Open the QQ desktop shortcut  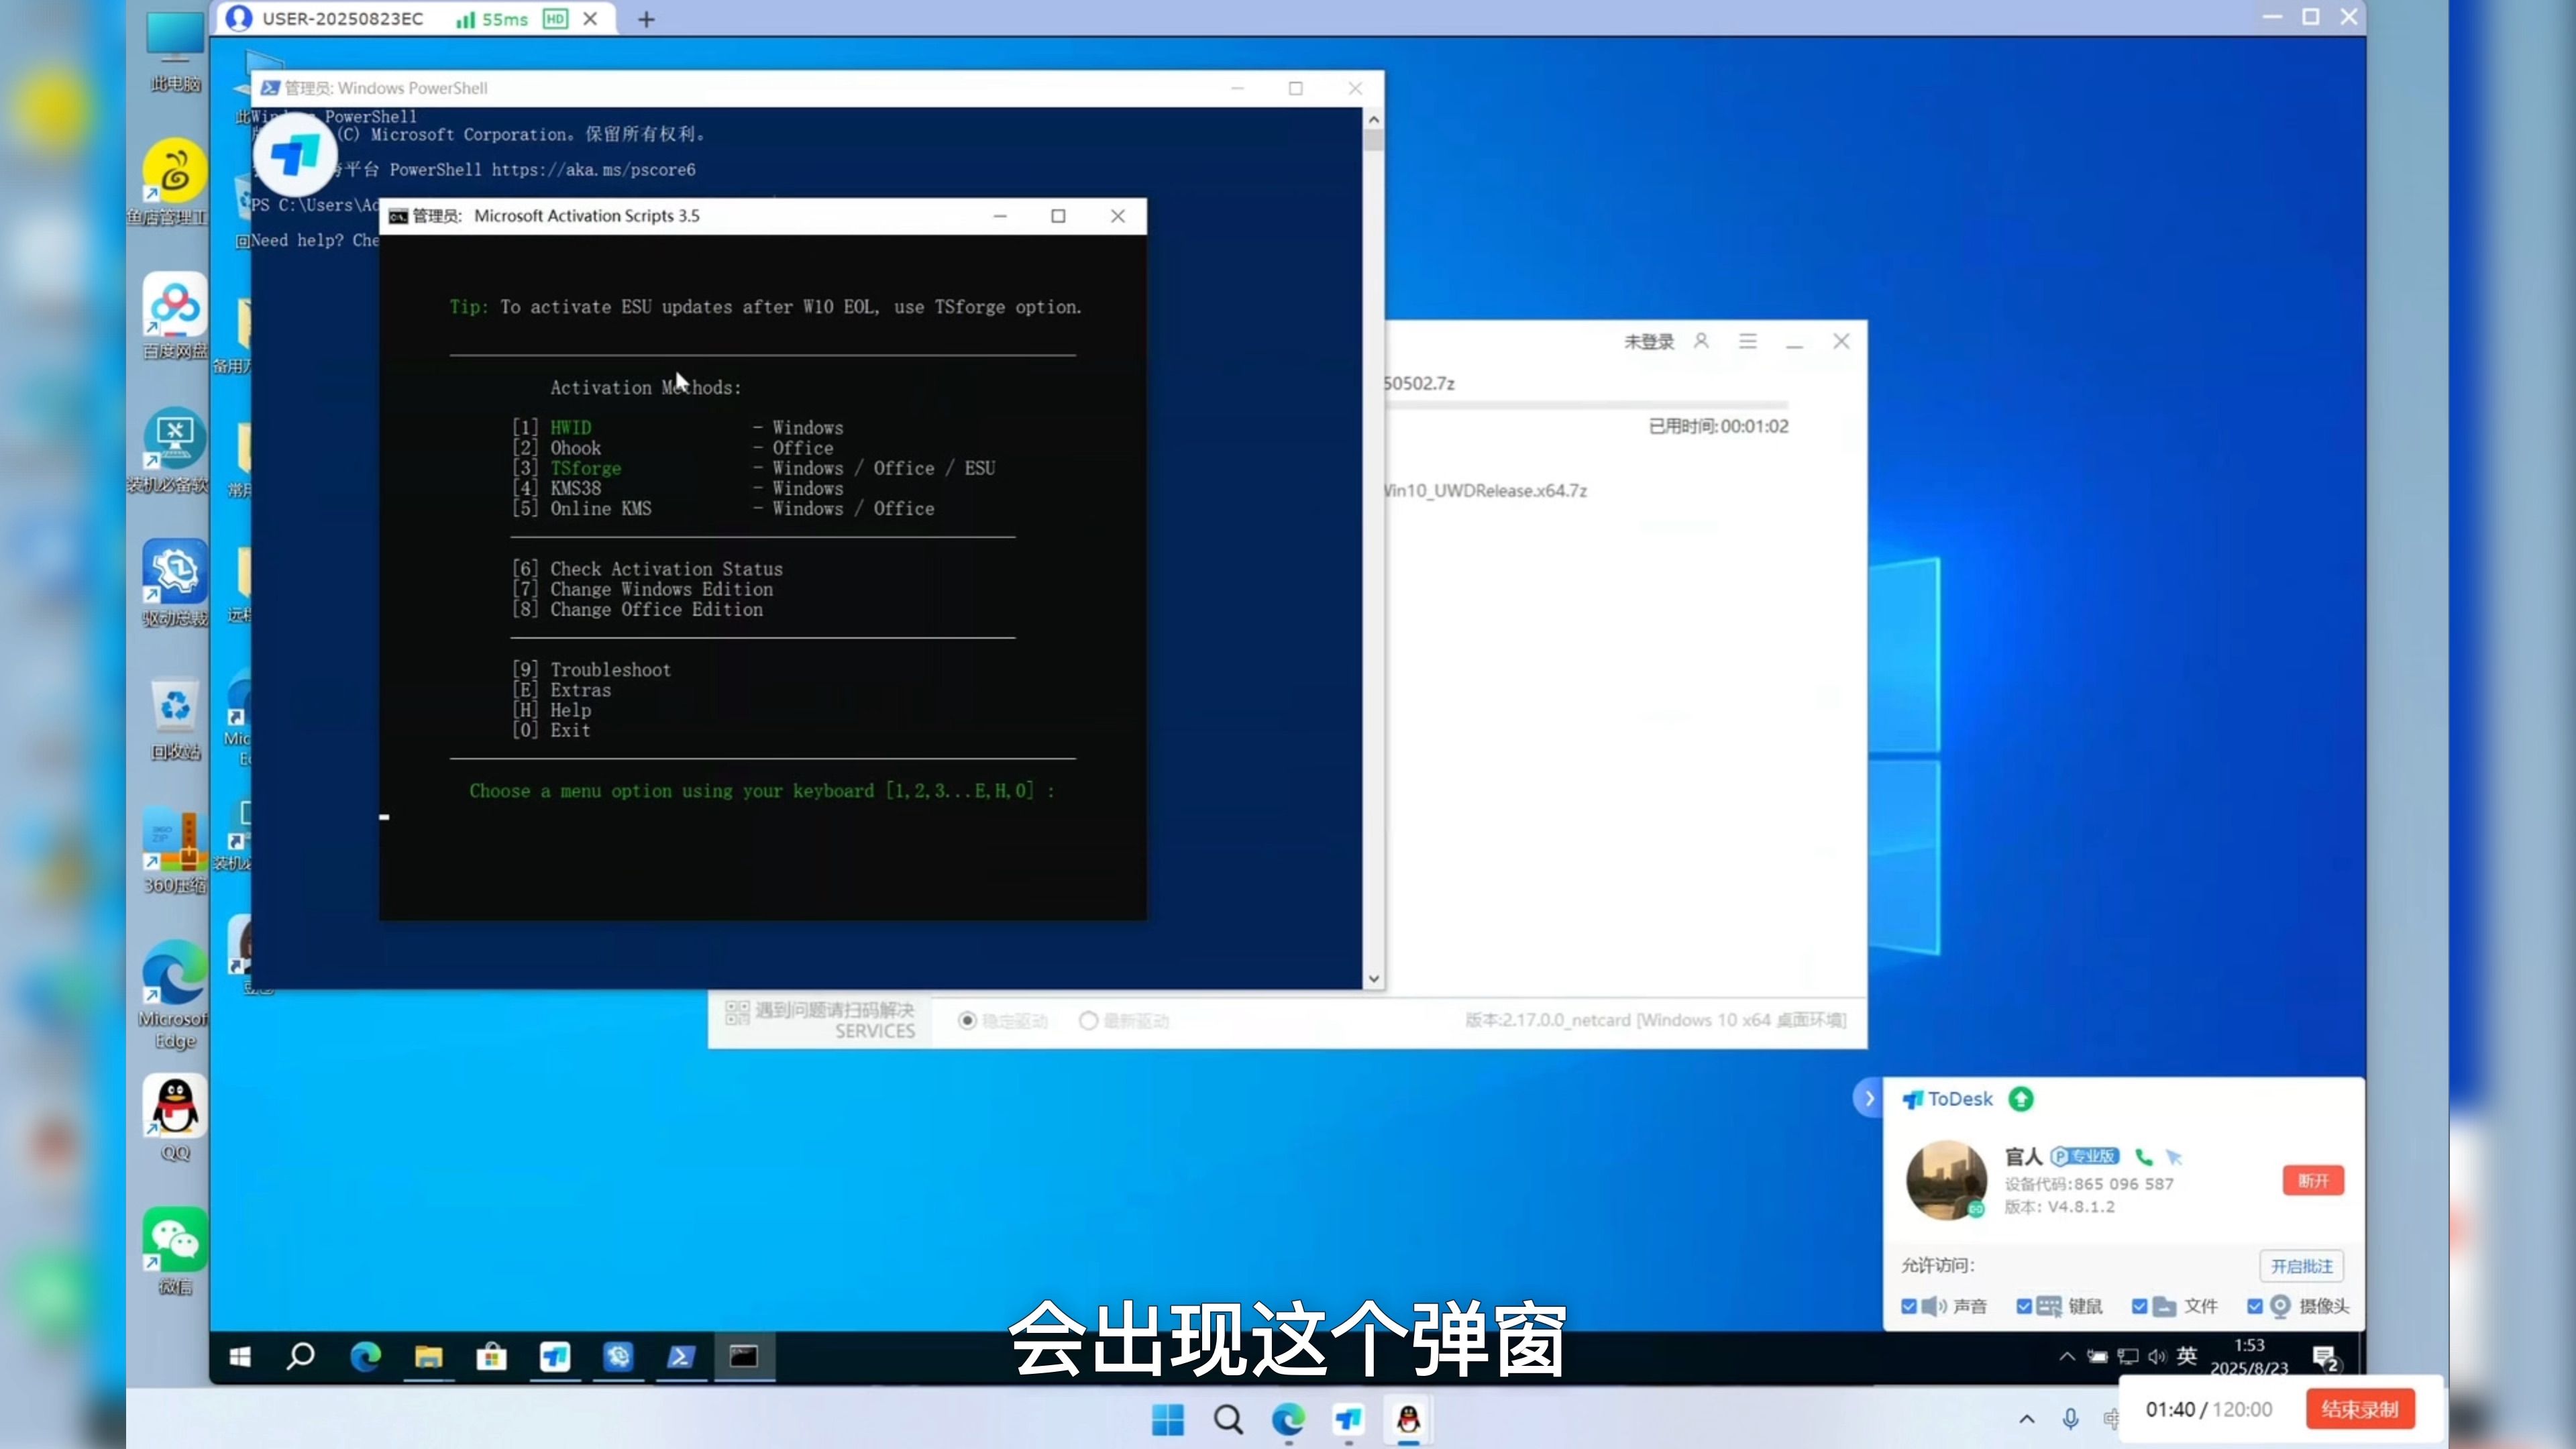click(x=175, y=1118)
